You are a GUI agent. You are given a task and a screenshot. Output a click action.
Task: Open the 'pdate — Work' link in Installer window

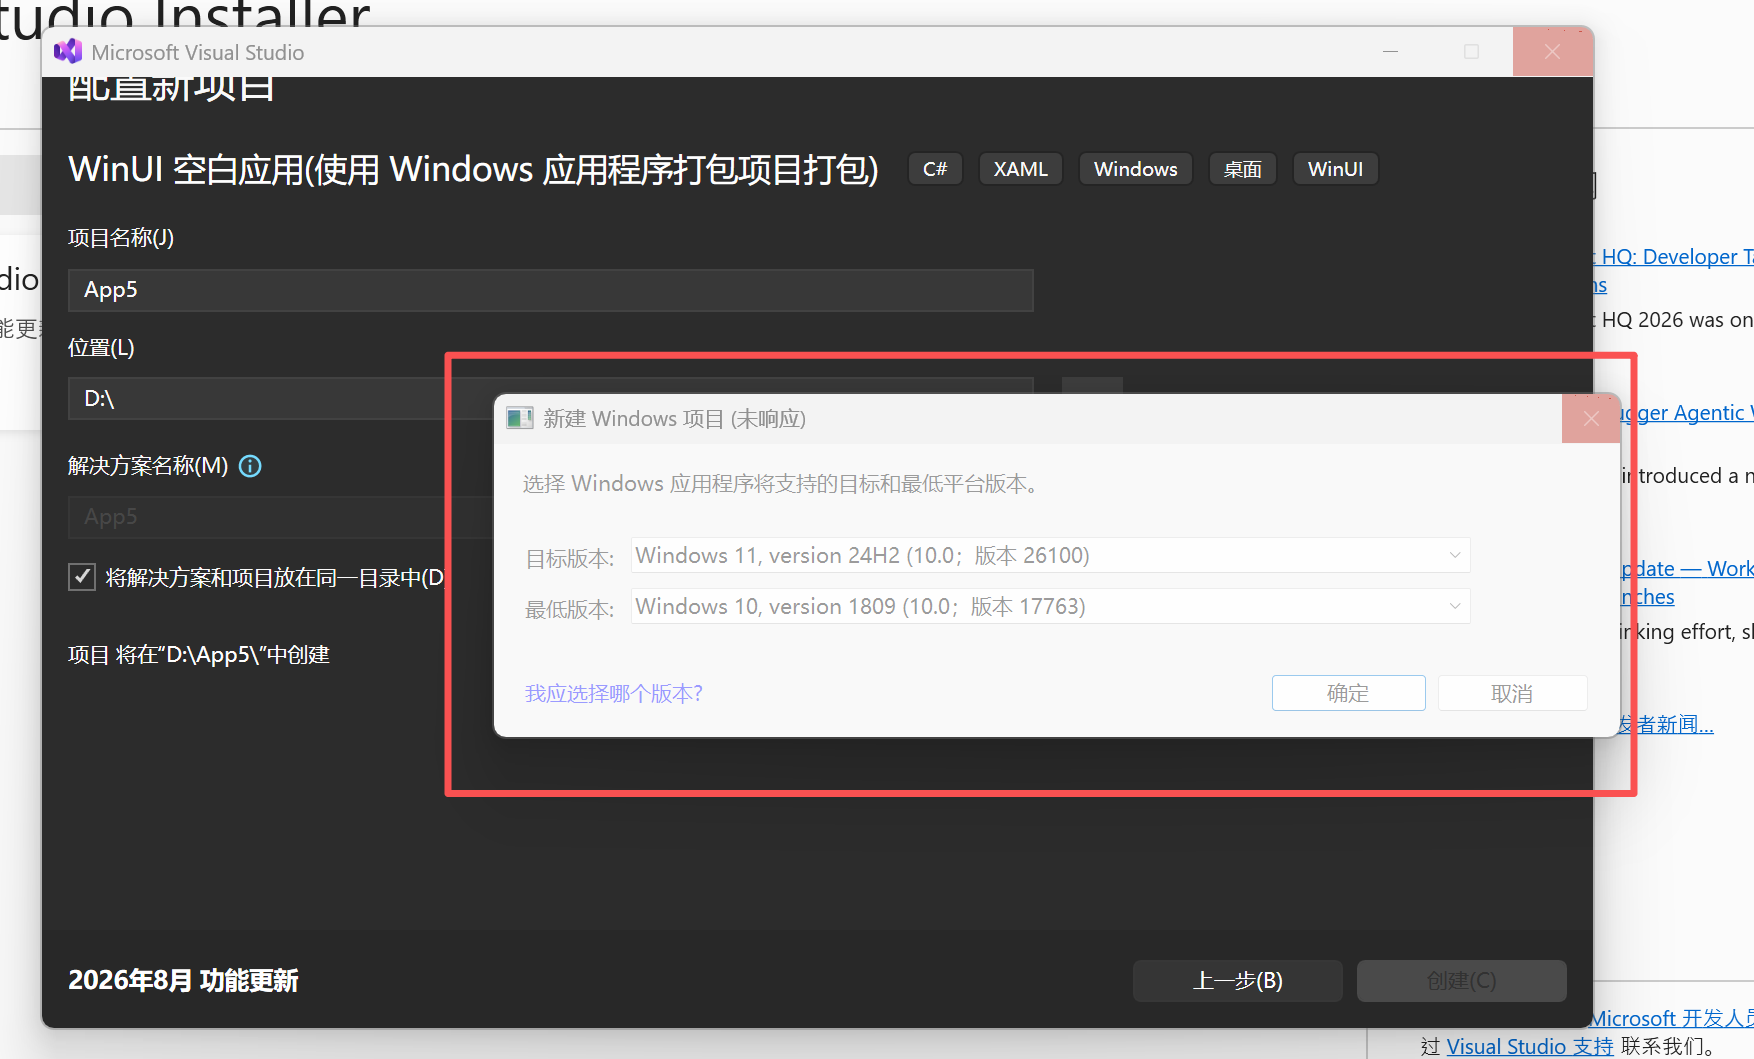[x=1687, y=569]
